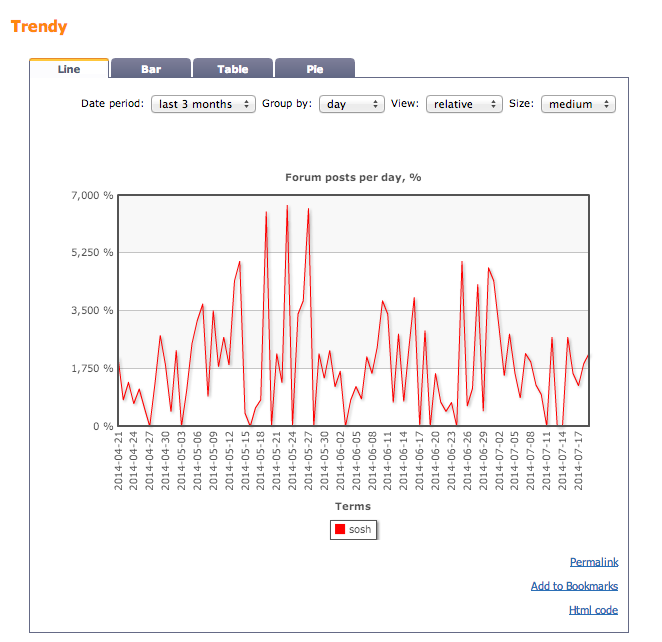662x642 pixels.
Task: Switch to the Line tab
Action: pos(69,69)
